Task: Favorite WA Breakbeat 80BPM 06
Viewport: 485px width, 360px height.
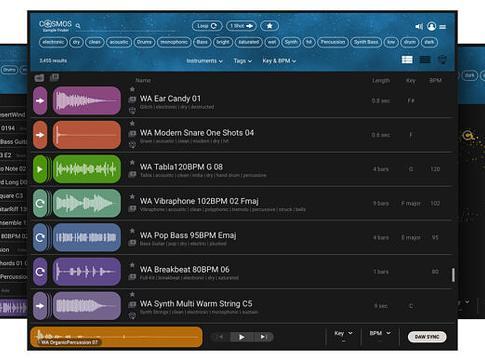Action: (x=132, y=265)
